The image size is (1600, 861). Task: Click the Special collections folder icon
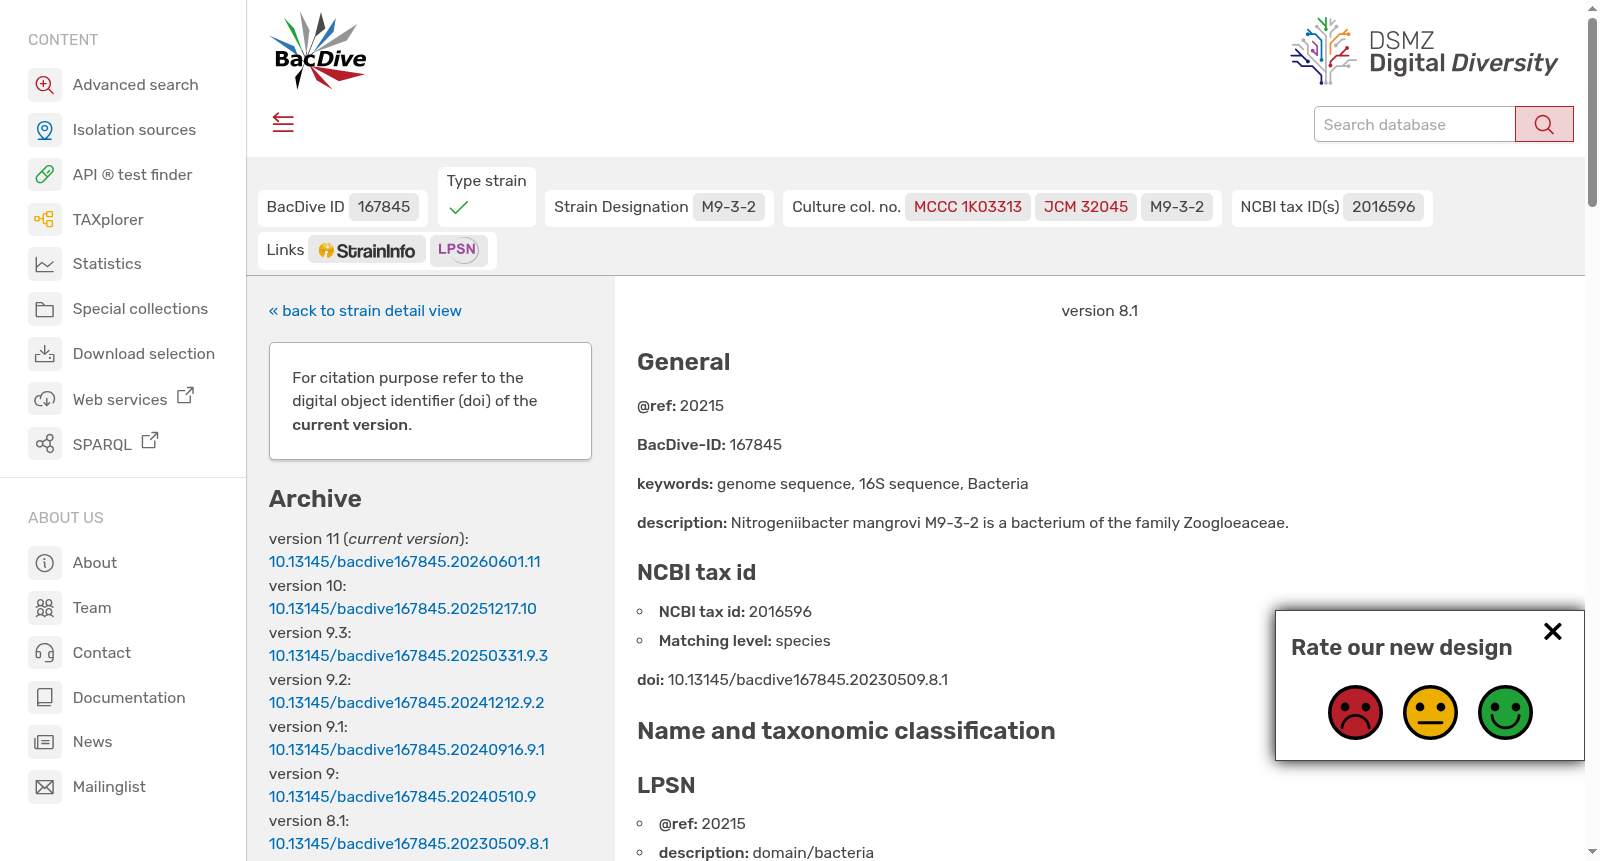(45, 309)
